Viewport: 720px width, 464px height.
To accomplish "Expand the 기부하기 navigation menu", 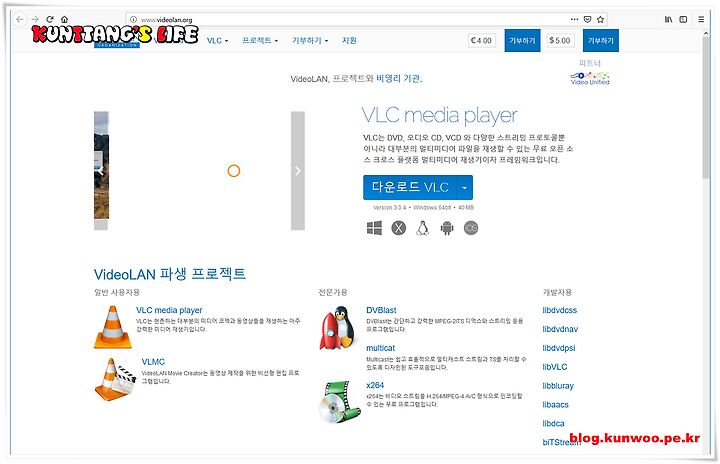I will [310, 40].
